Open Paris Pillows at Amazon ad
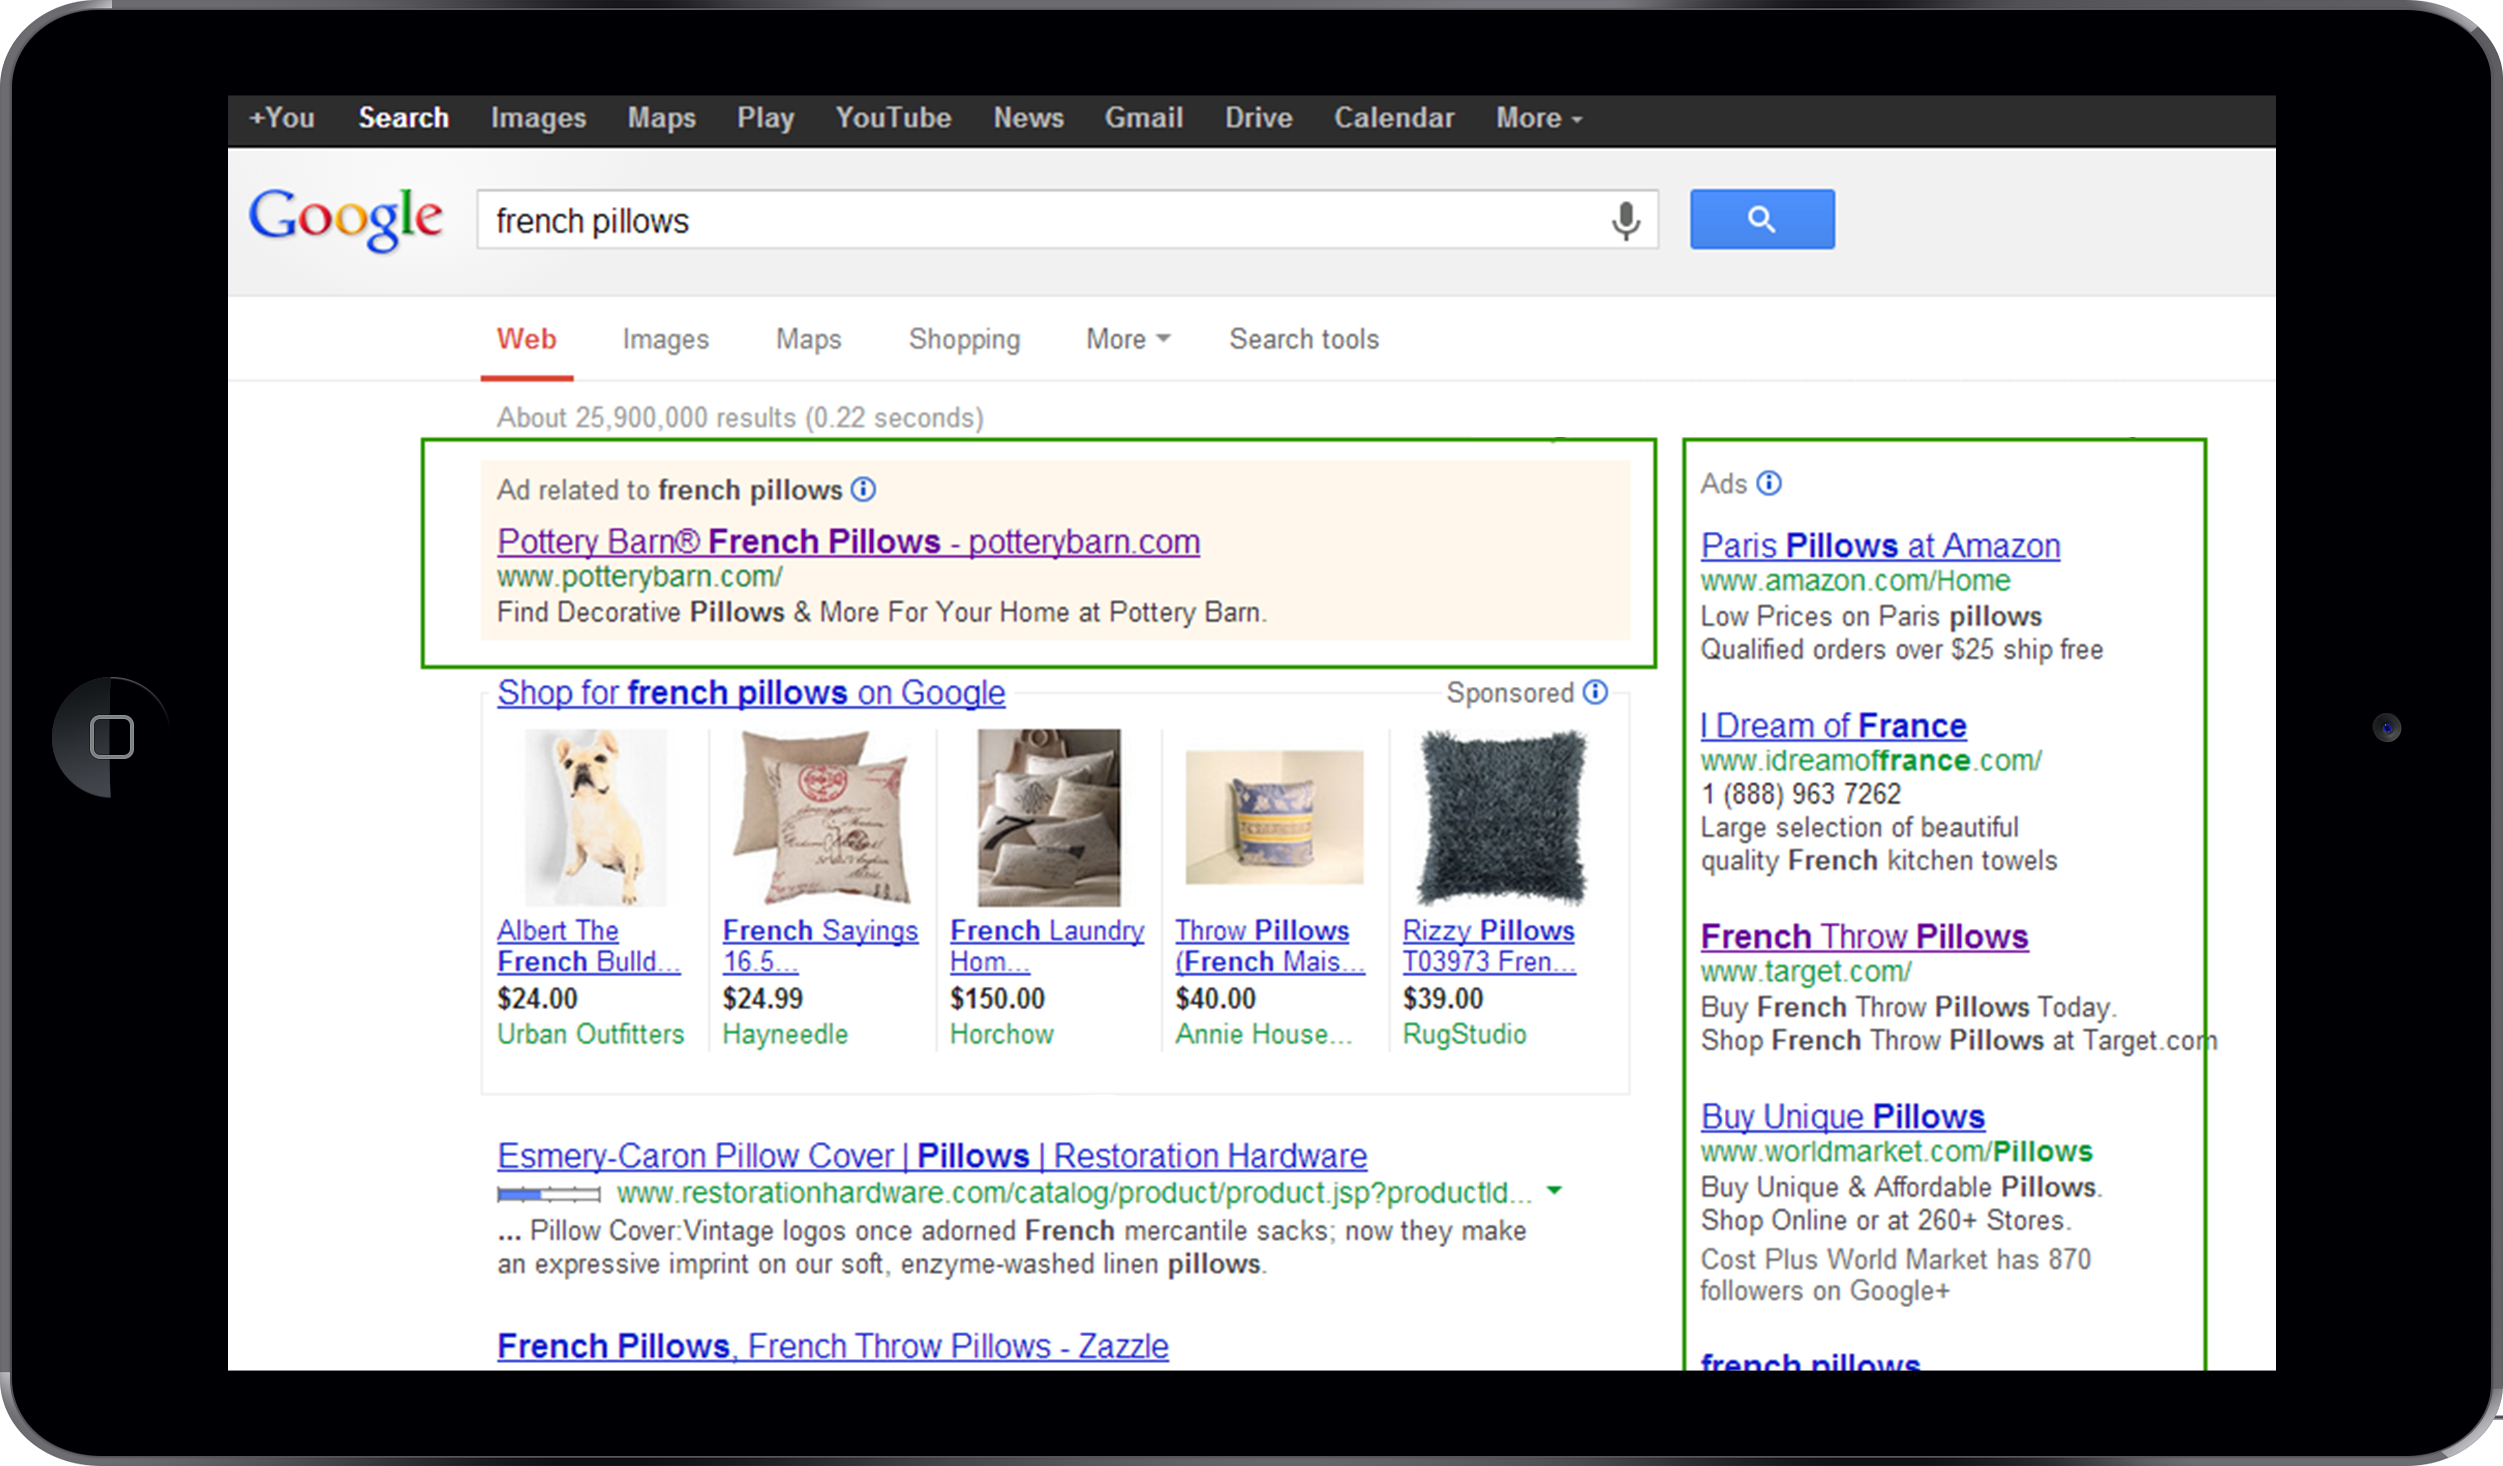Screen dimensions: 2503x1466 [x=1880, y=545]
